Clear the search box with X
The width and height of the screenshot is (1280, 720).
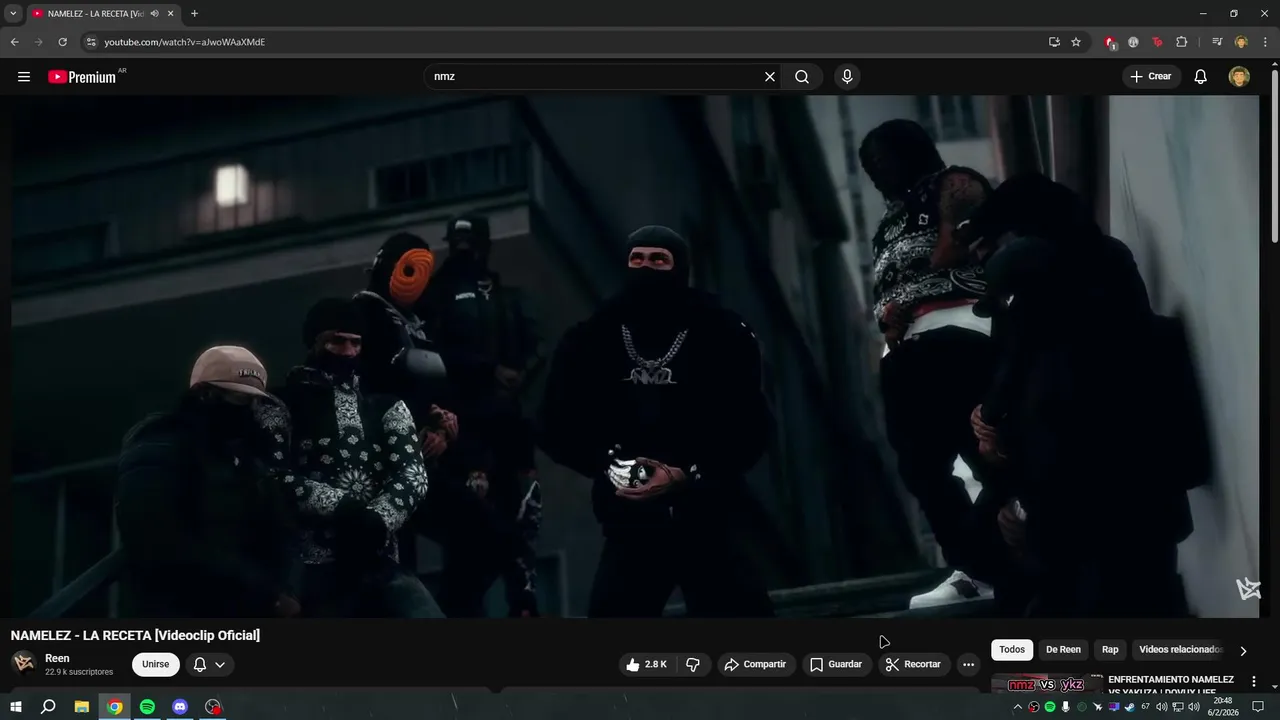770,77
